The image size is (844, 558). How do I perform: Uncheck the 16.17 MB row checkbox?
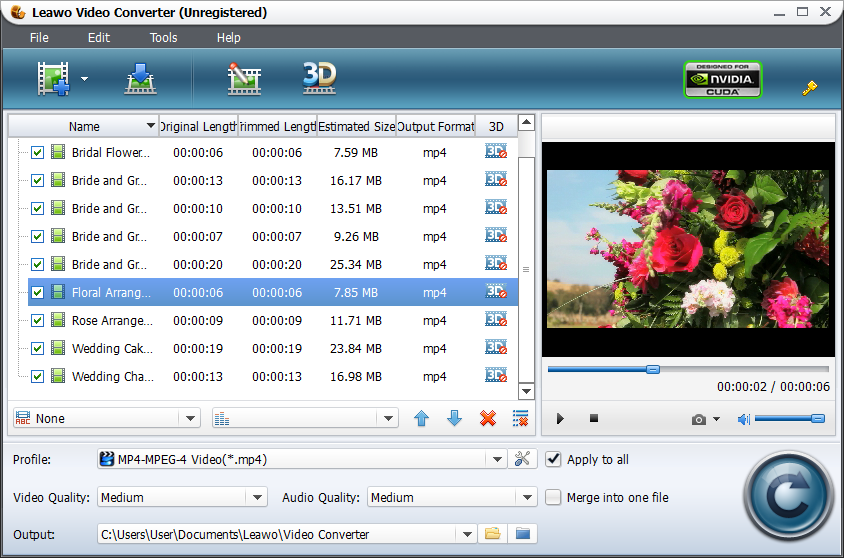point(37,181)
